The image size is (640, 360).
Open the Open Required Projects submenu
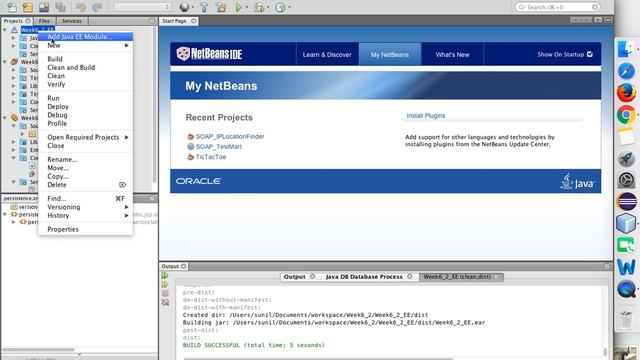pos(85,137)
